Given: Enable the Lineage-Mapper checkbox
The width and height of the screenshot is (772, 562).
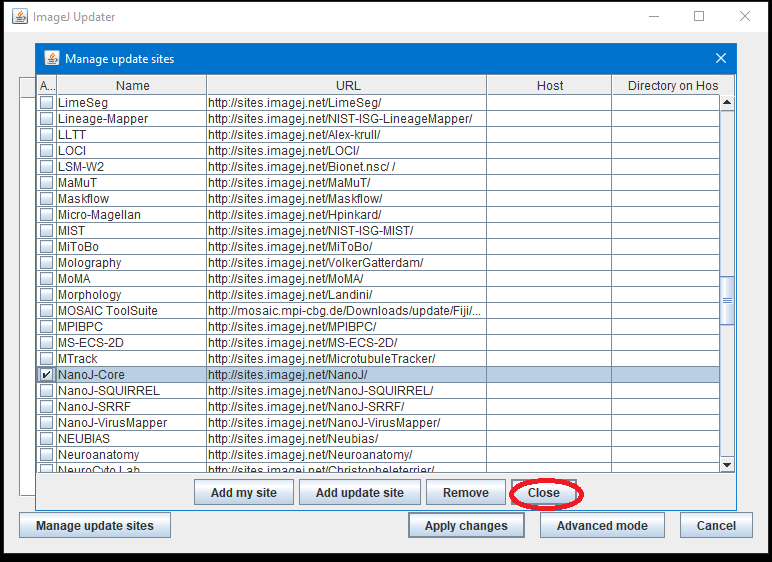Looking at the screenshot, I should 46,119.
